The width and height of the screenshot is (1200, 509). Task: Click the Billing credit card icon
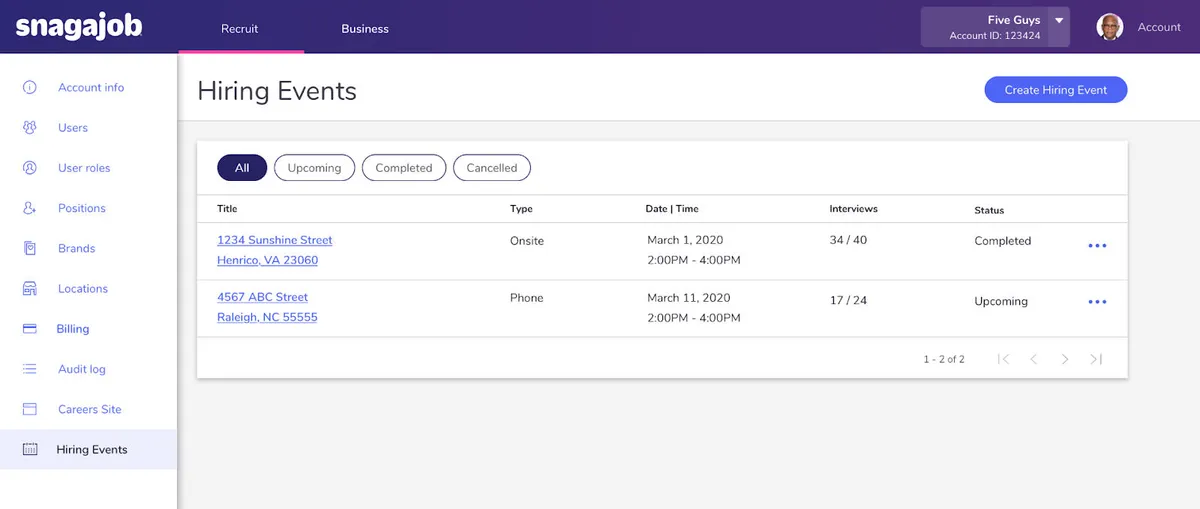tap(30, 329)
